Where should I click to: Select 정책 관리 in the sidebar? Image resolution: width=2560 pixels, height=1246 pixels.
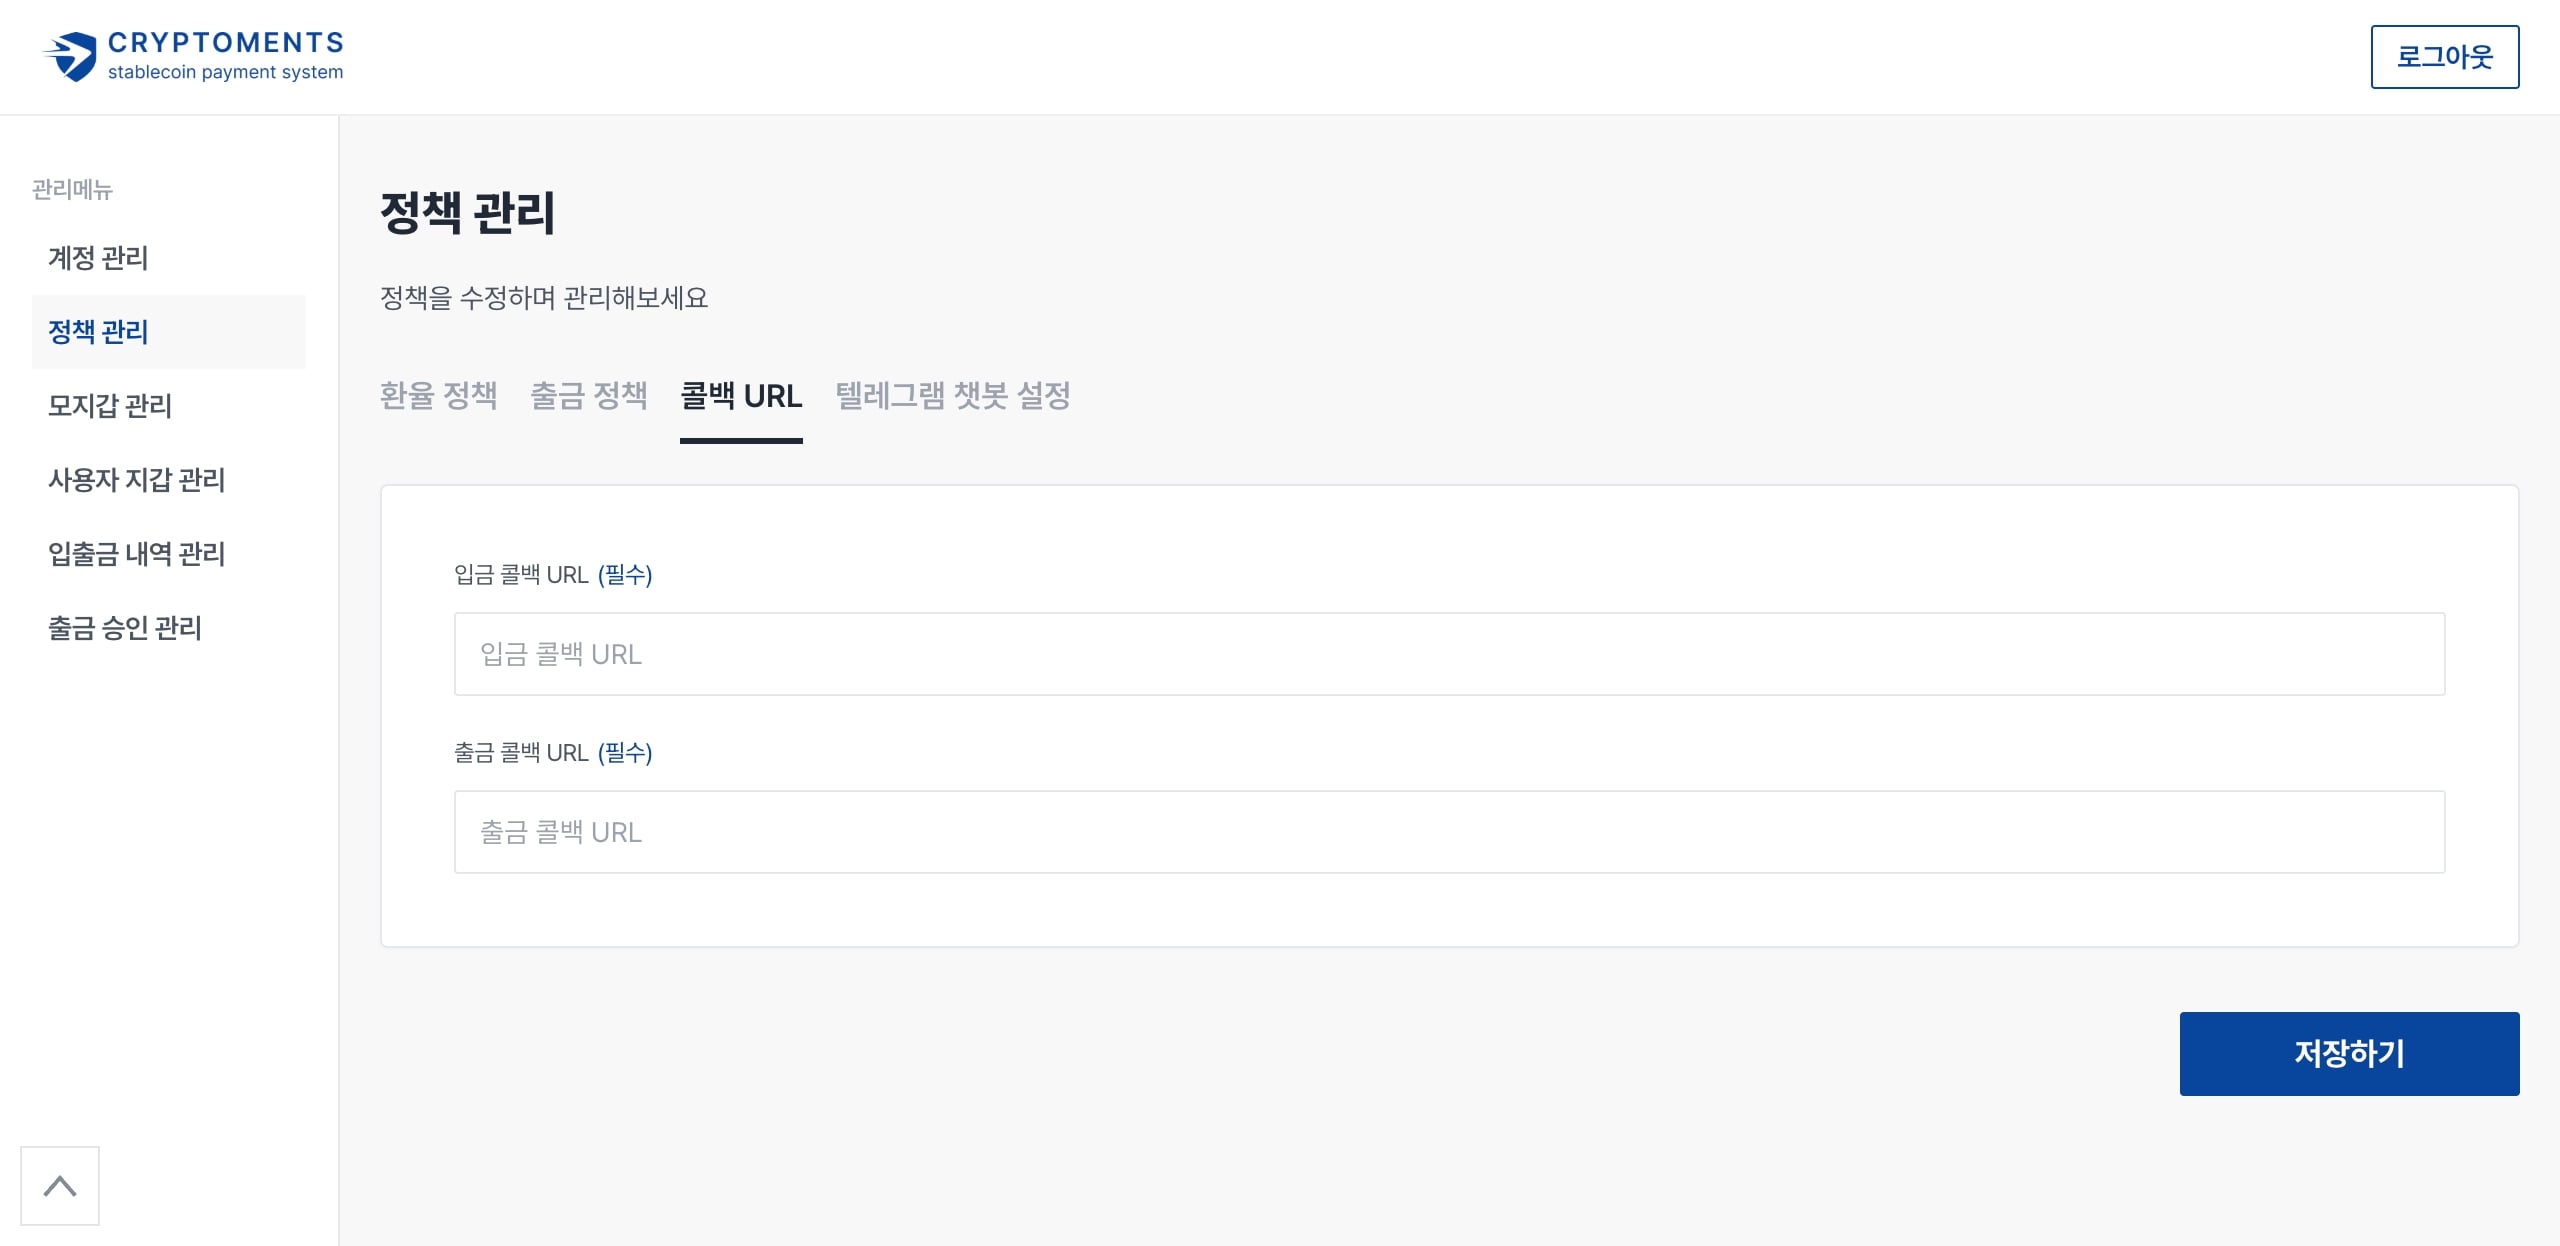tap(98, 332)
